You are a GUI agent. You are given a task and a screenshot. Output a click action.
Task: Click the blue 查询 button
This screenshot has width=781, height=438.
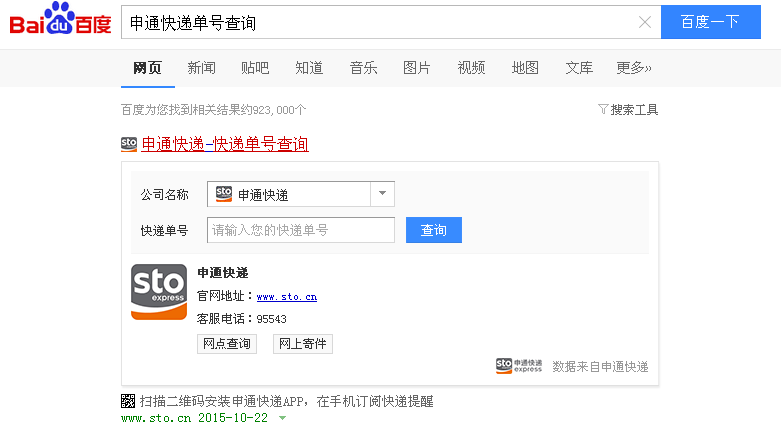pos(434,230)
